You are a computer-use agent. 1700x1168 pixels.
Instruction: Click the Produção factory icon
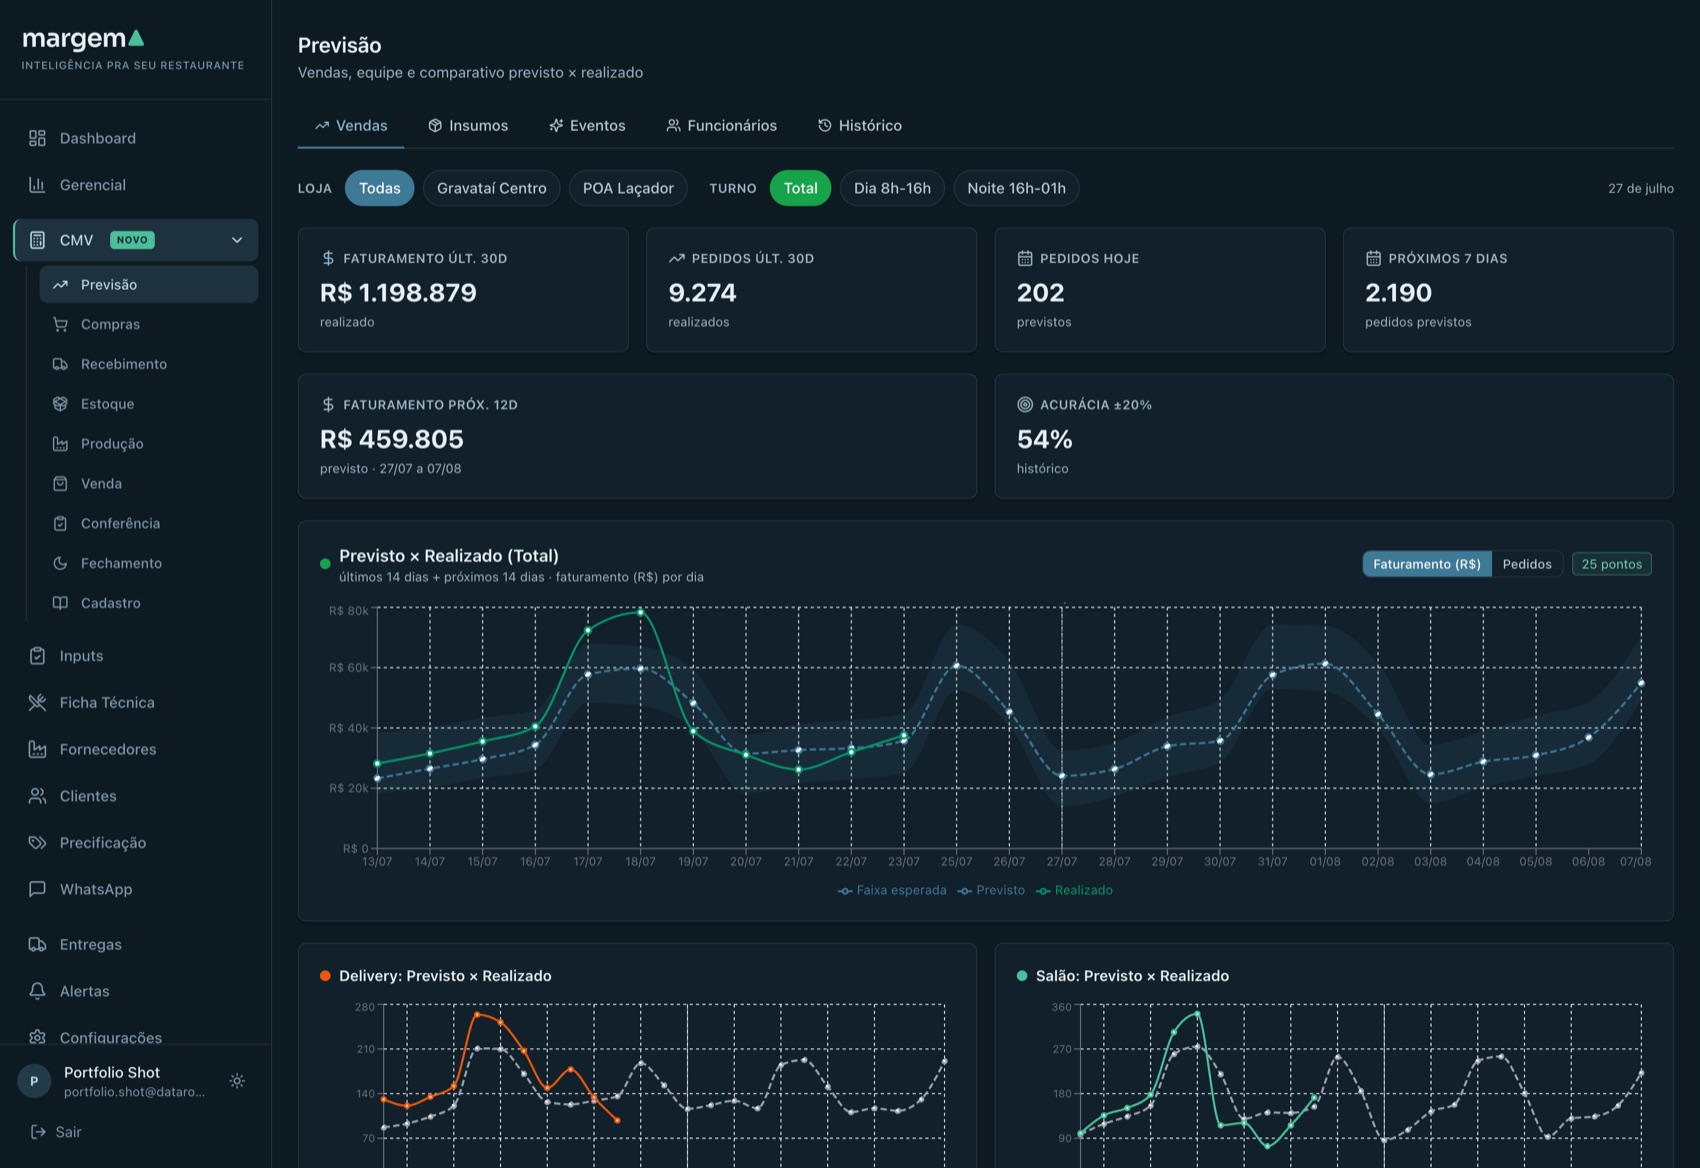[x=60, y=444]
